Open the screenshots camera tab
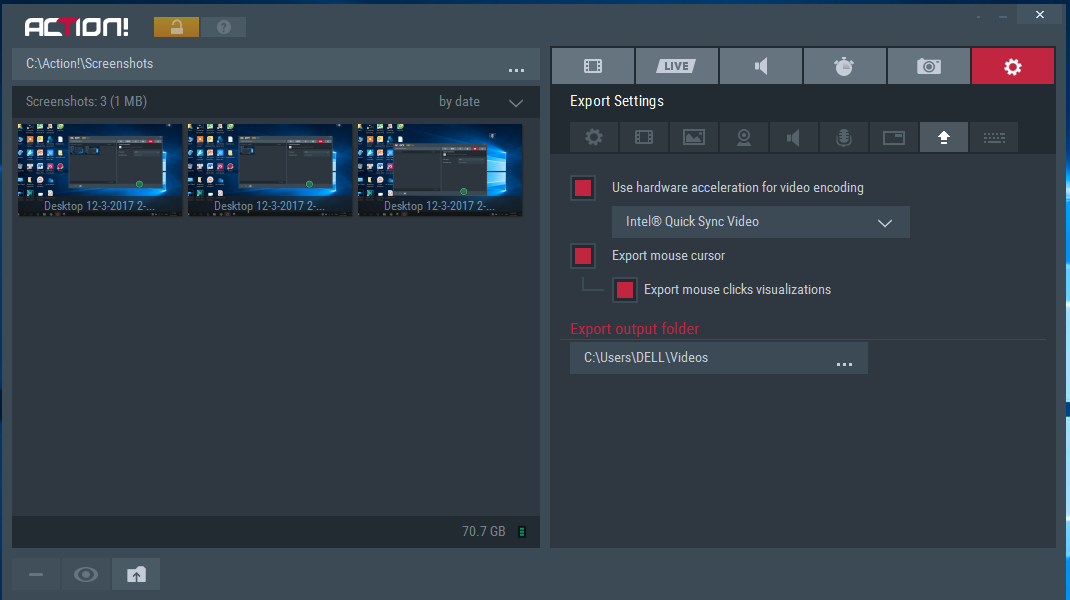Viewport: 1070px width, 600px height. click(929, 66)
